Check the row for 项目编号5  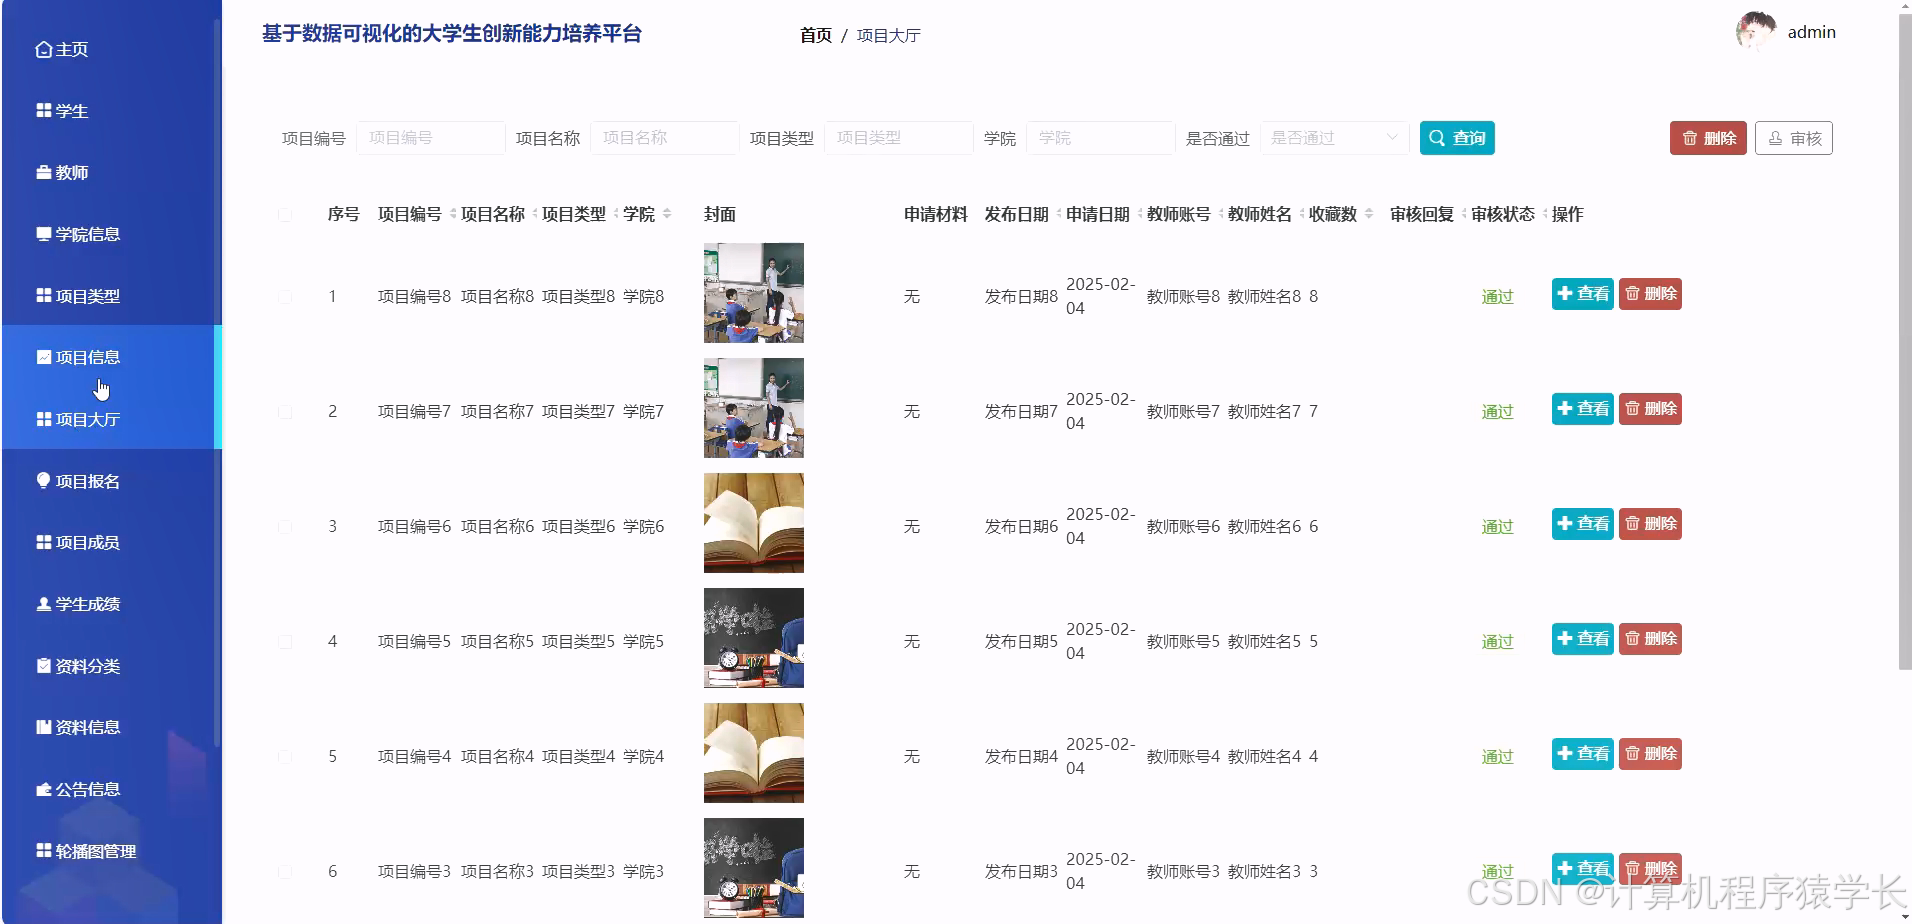(285, 642)
